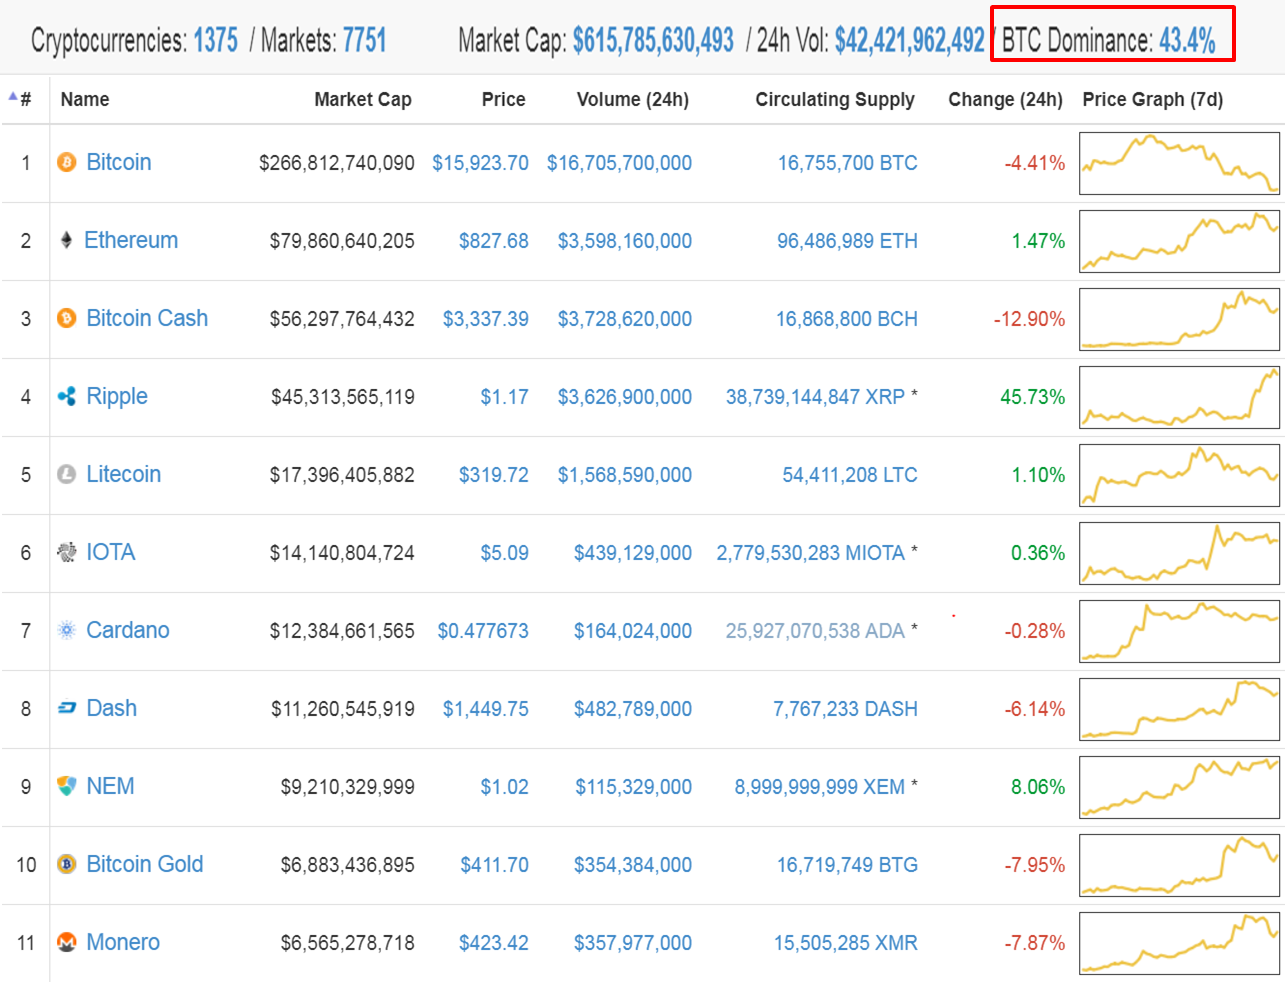Select Dash's -6.14% change value
This screenshot has width=1285, height=982.
(1035, 709)
